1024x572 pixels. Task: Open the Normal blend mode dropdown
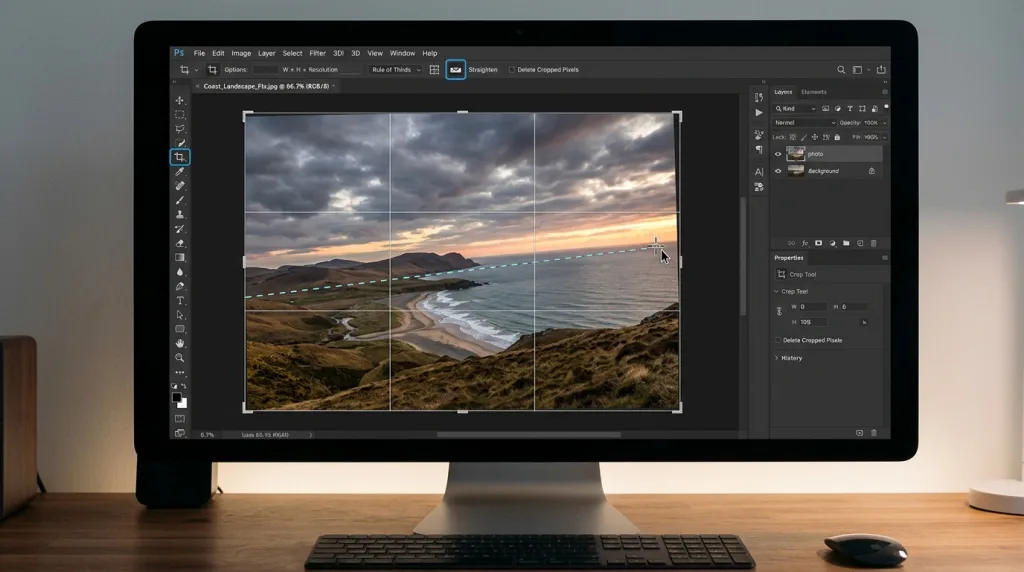point(804,123)
